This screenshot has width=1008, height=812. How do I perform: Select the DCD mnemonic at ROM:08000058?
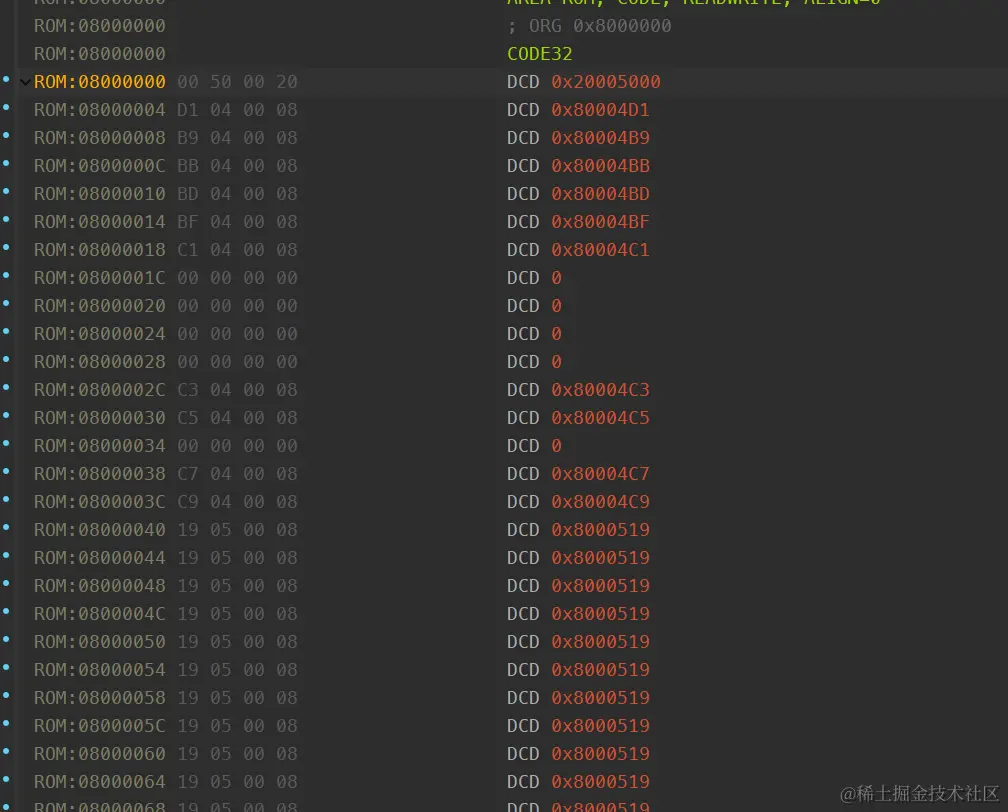click(x=523, y=698)
